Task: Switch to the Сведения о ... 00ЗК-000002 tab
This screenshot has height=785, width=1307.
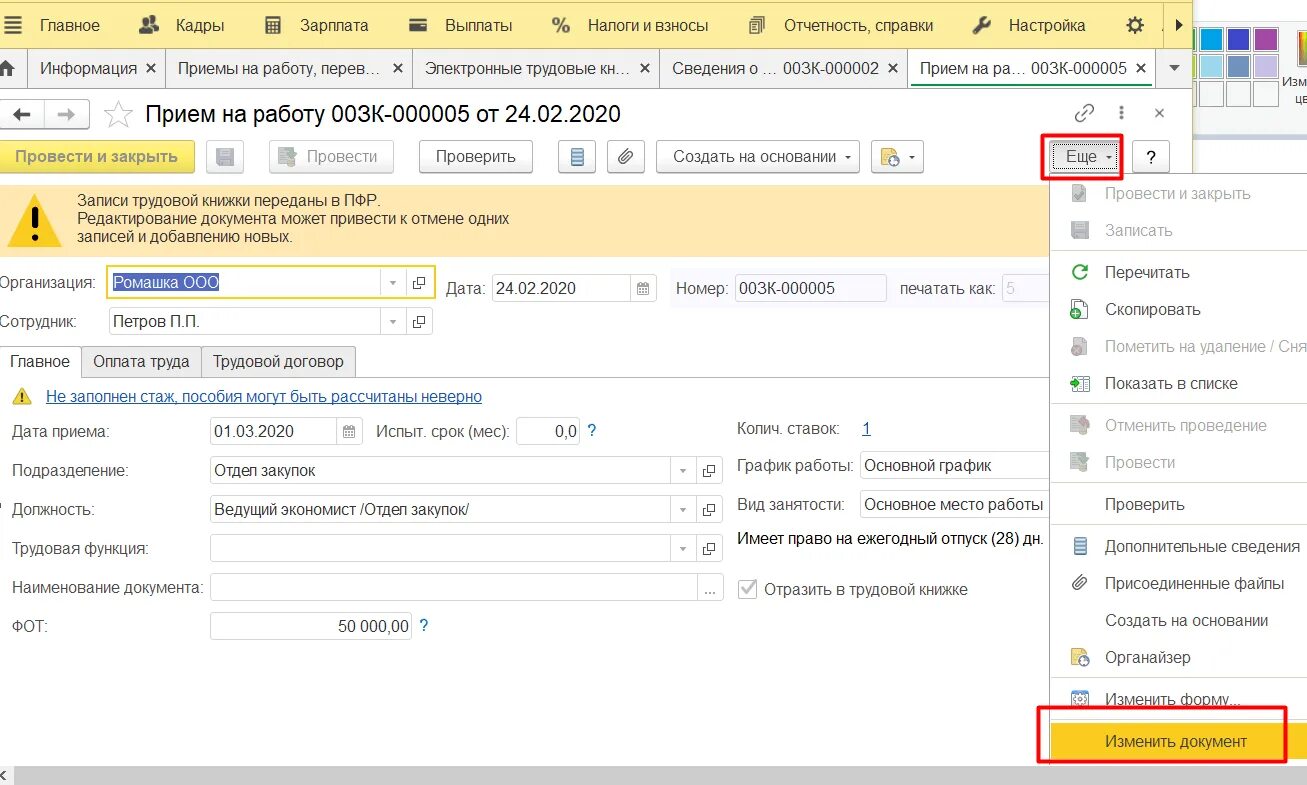Action: coord(775,68)
